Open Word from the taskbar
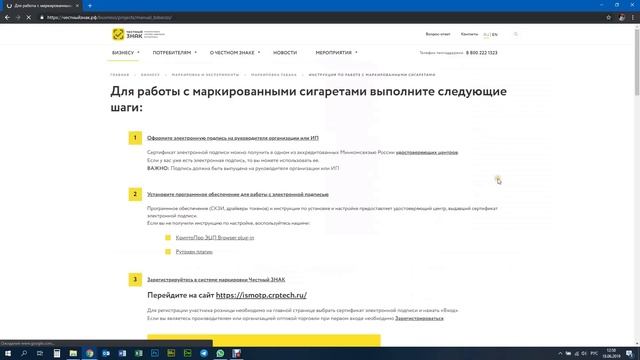The image size is (640, 360). [122, 353]
